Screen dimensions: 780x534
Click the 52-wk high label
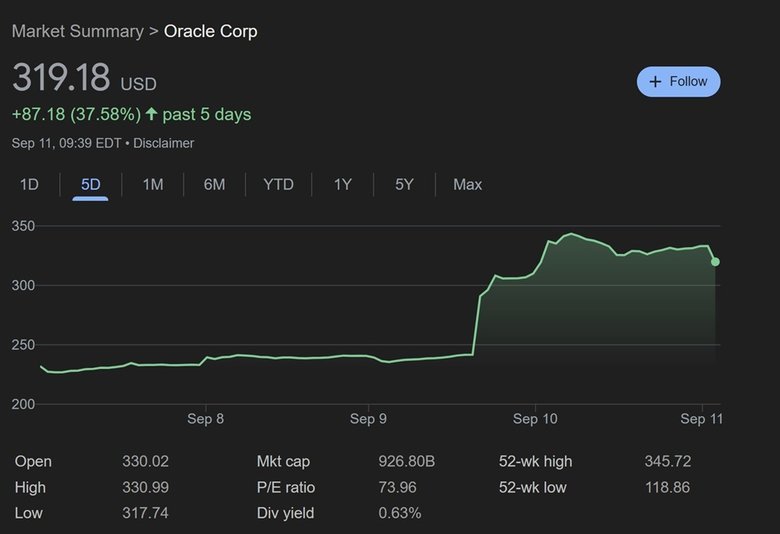pyautogui.click(x=535, y=461)
